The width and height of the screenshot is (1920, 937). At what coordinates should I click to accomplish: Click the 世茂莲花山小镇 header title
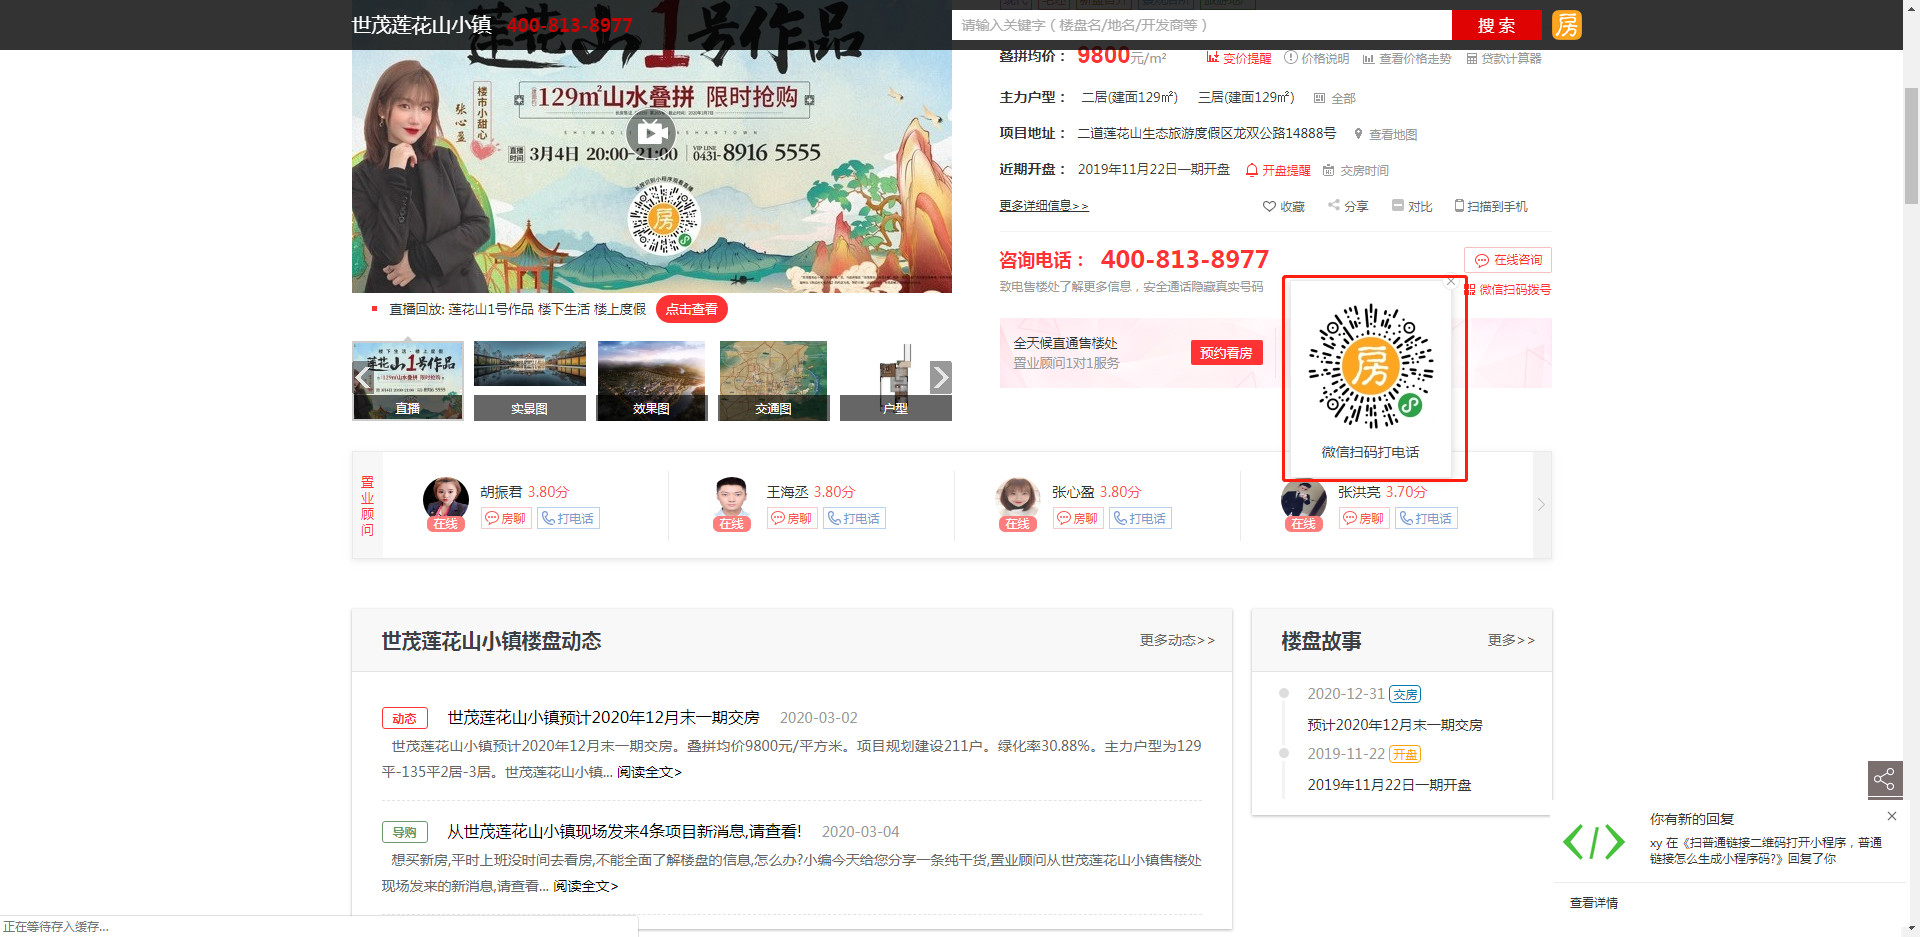(x=422, y=25)
